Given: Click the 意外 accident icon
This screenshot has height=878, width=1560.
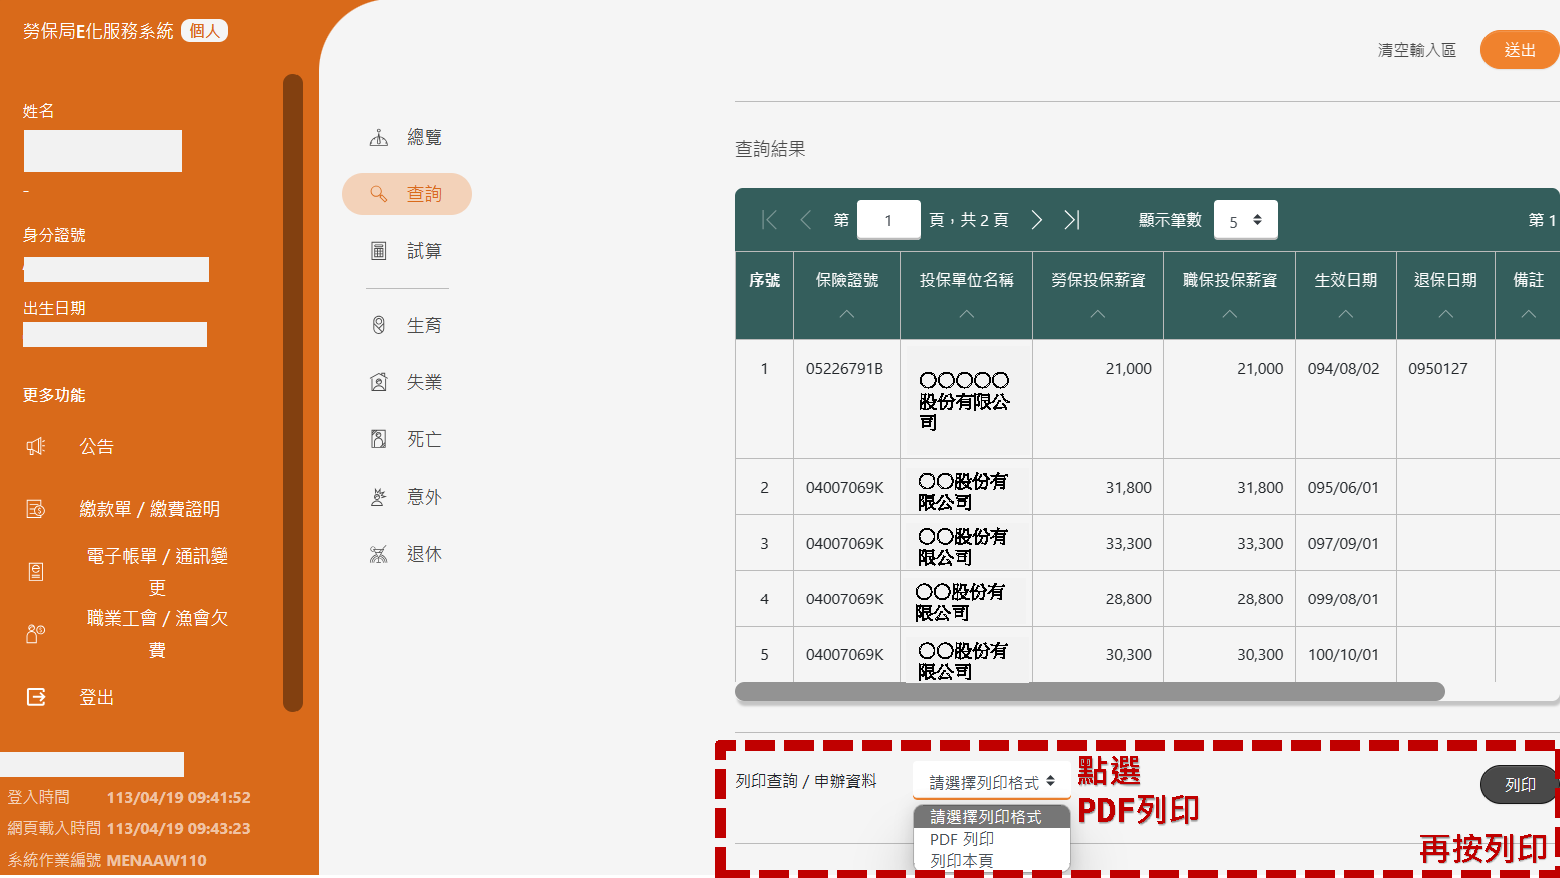Looking at the screenshot, I should tap(379, 497).
